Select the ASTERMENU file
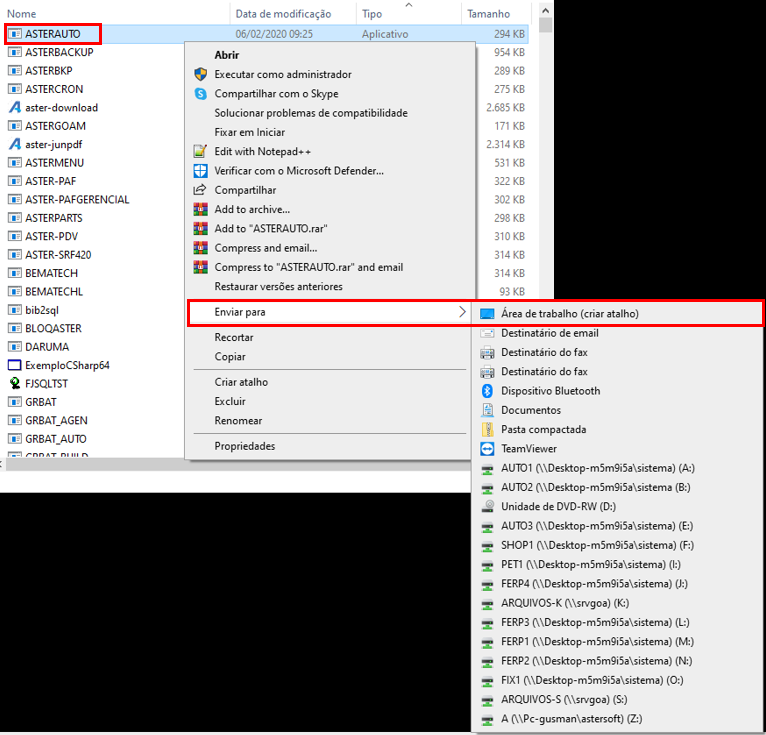The width and height of the screenshot is (766, 735). [x=55, y=163]
